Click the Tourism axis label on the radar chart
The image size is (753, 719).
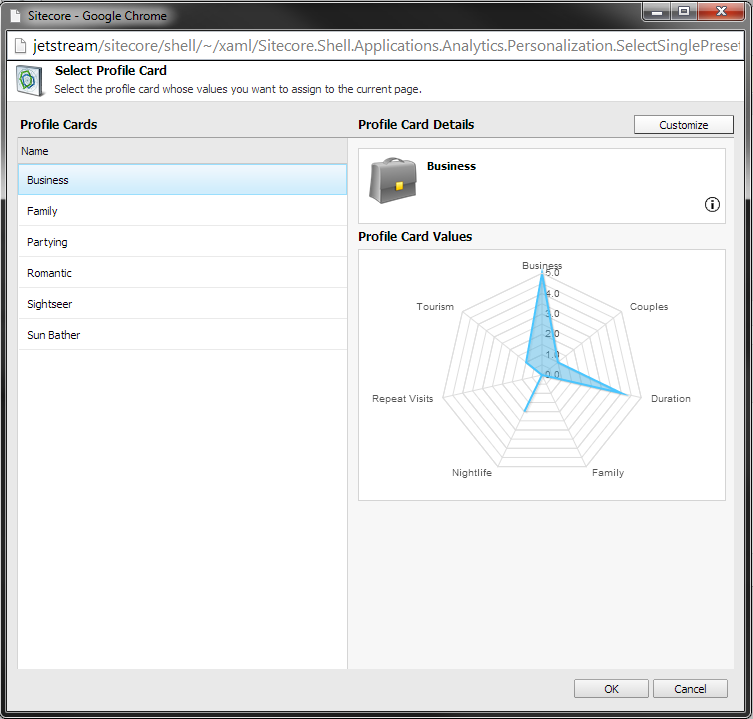tap(435, 306)
